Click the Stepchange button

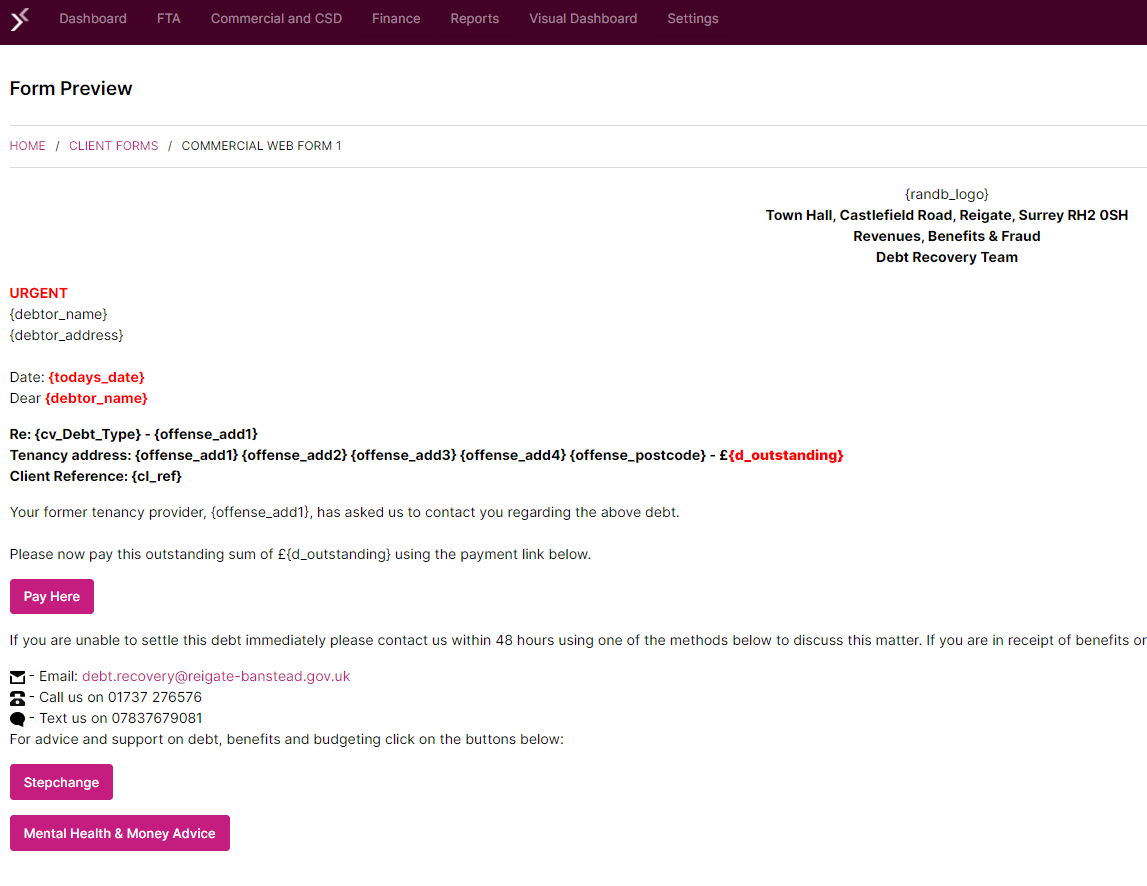click(x=61, y=782)
